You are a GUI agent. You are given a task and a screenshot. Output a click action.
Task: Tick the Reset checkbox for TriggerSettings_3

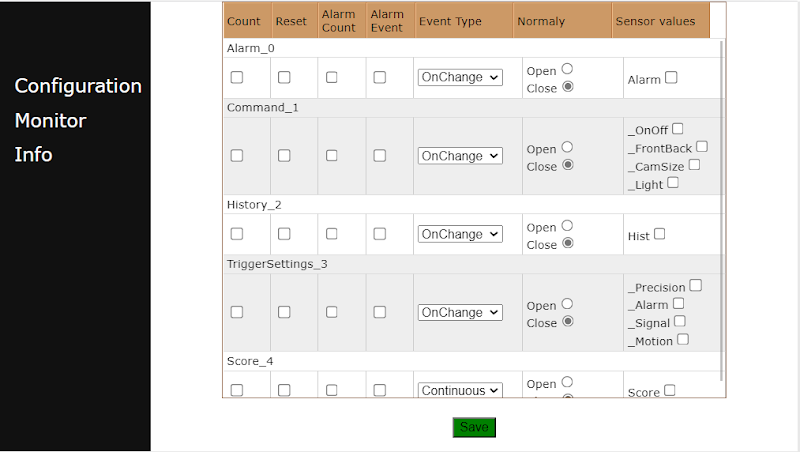click(284, 312)
